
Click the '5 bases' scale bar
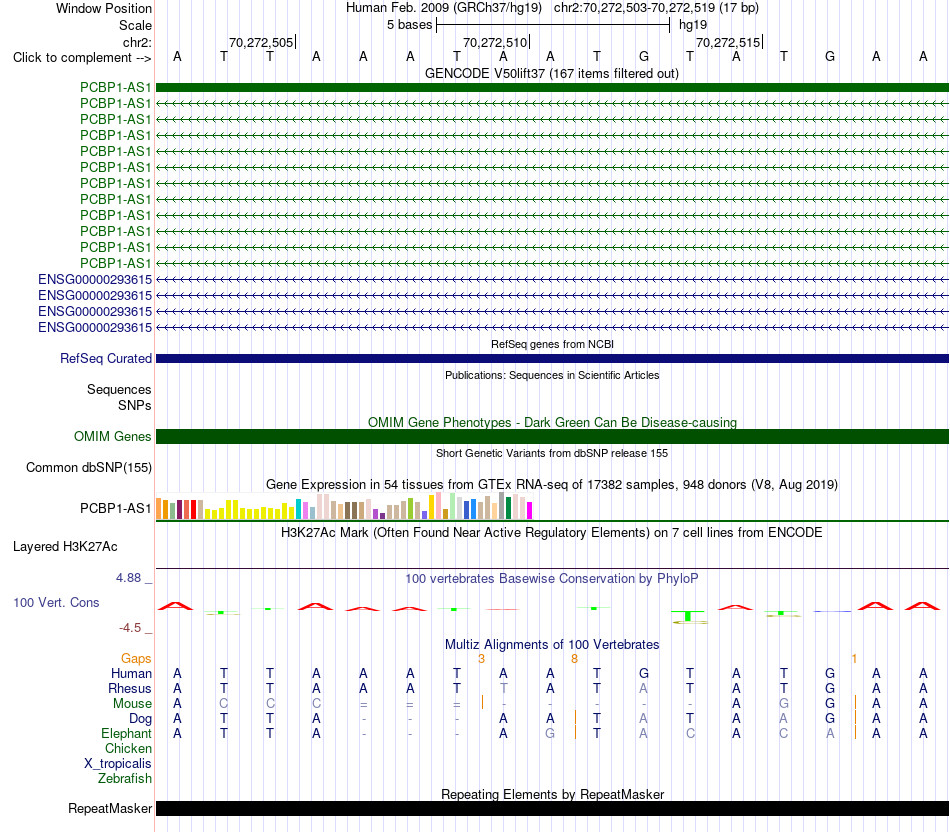click(x=553, y=25)
